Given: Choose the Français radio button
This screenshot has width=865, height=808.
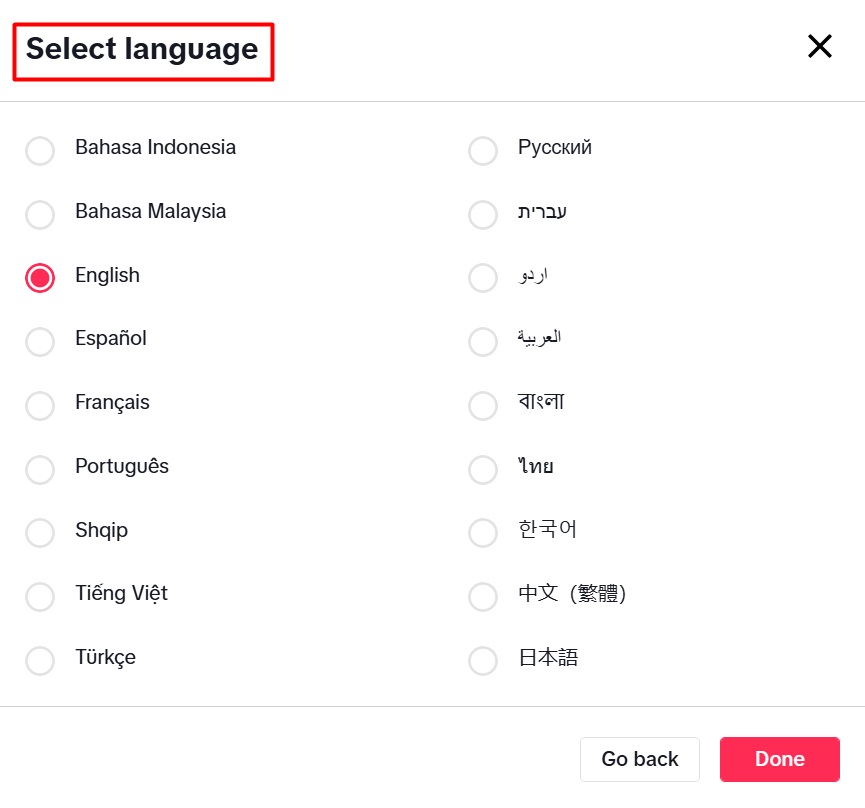Looking at the screenshot, I should pos(40,405).
